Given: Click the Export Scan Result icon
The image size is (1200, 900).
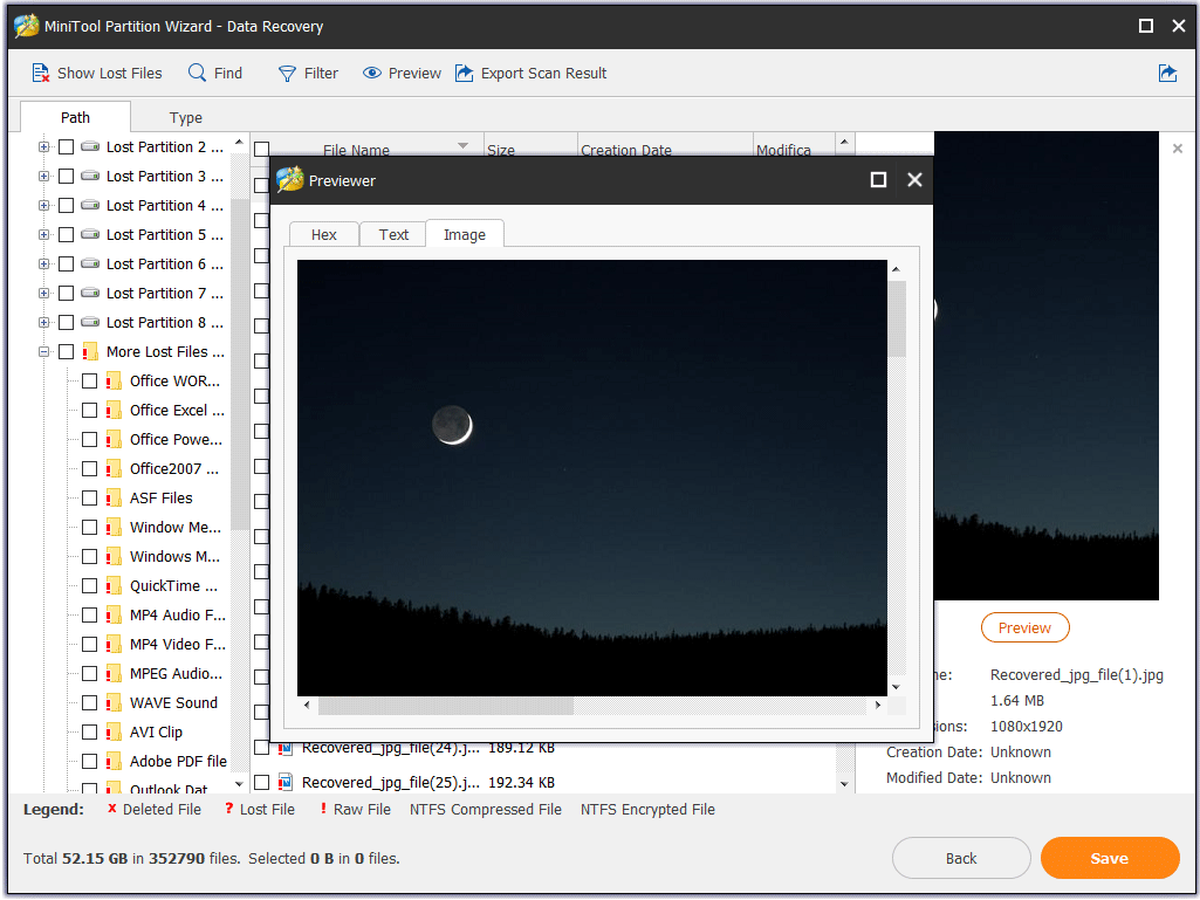Looking at the screenshot, I should click(464, 73).
